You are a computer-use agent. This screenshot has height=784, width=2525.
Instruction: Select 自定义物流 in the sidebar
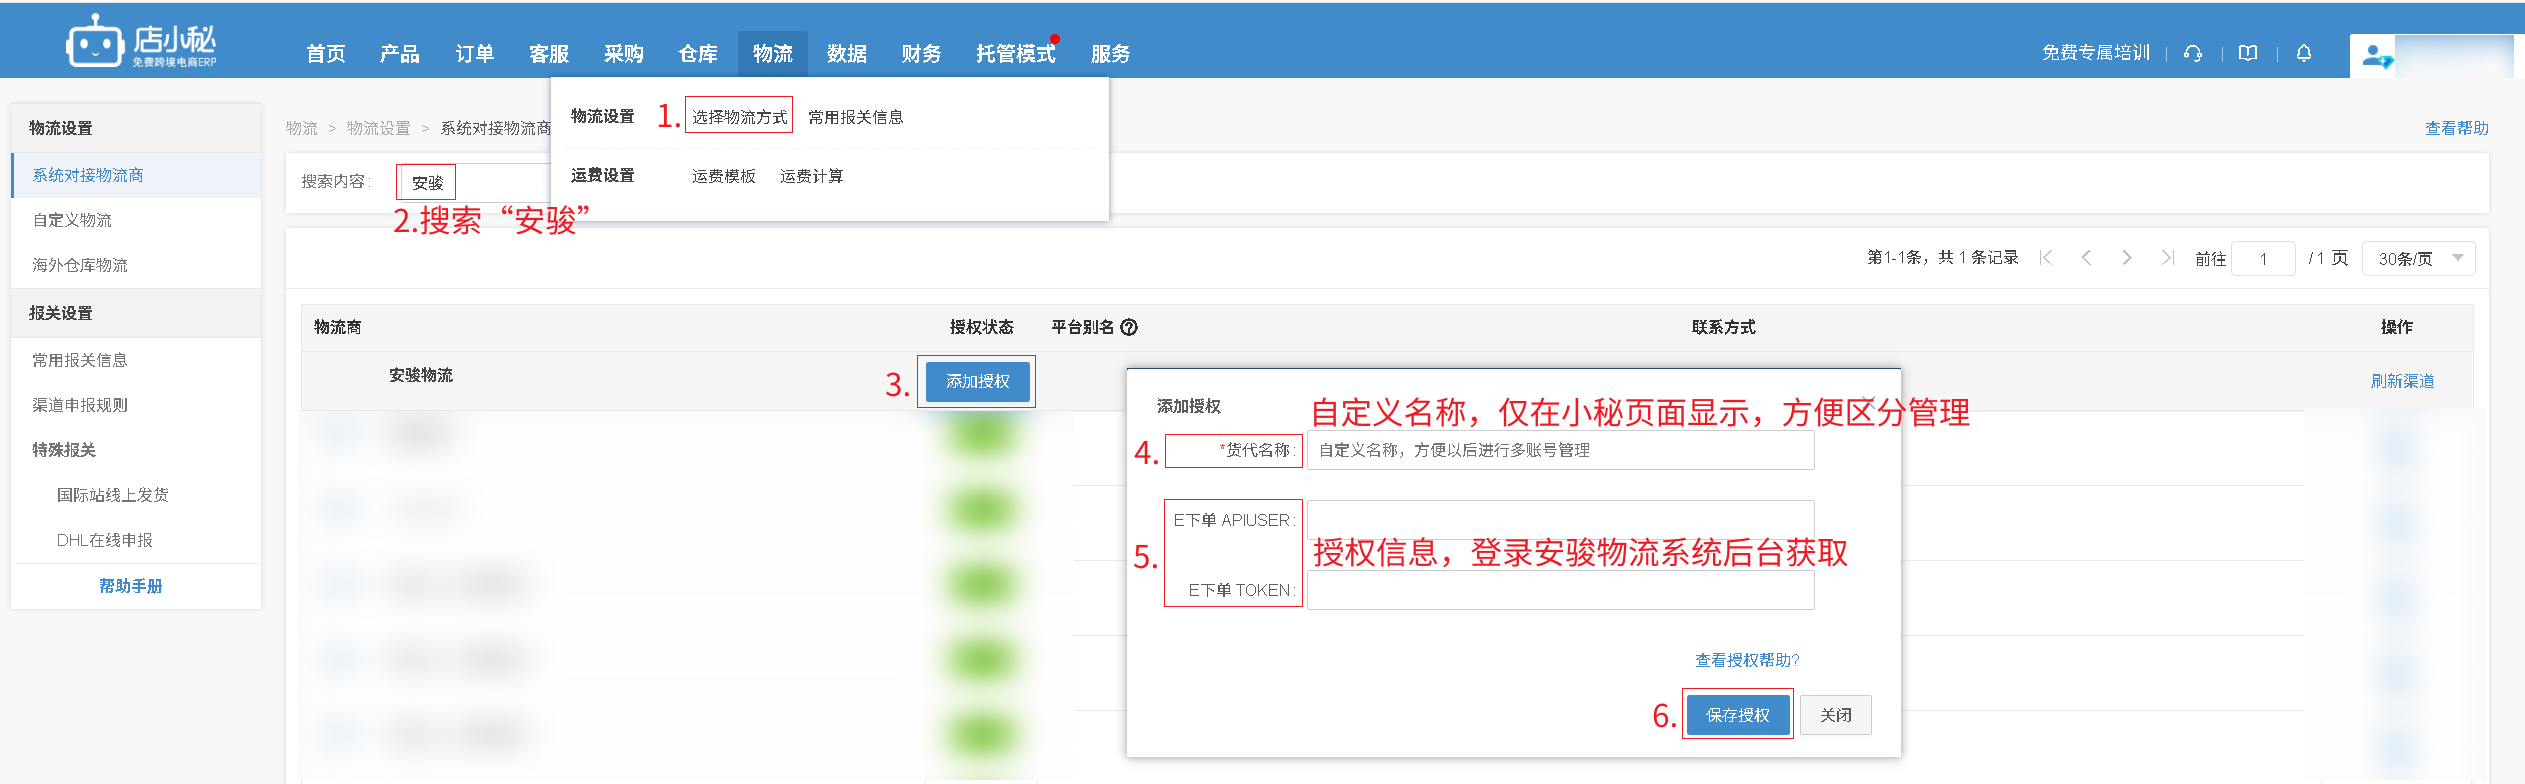[x=72, y=220]
